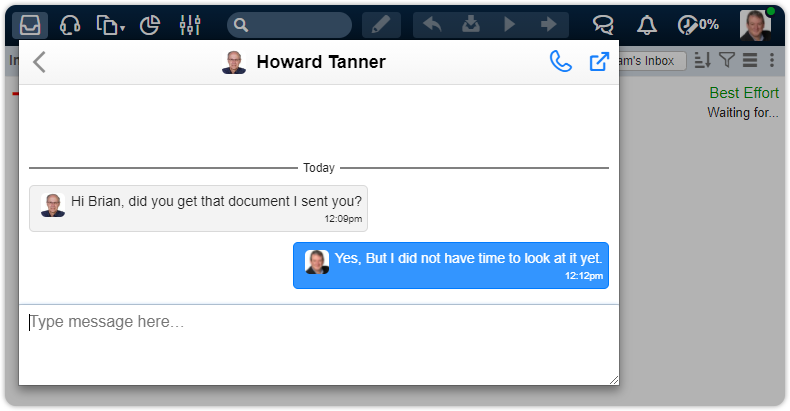Call Howard Tanner with phone icon
790x411 pixels.
pyautogui.click(x=561, y=61)
